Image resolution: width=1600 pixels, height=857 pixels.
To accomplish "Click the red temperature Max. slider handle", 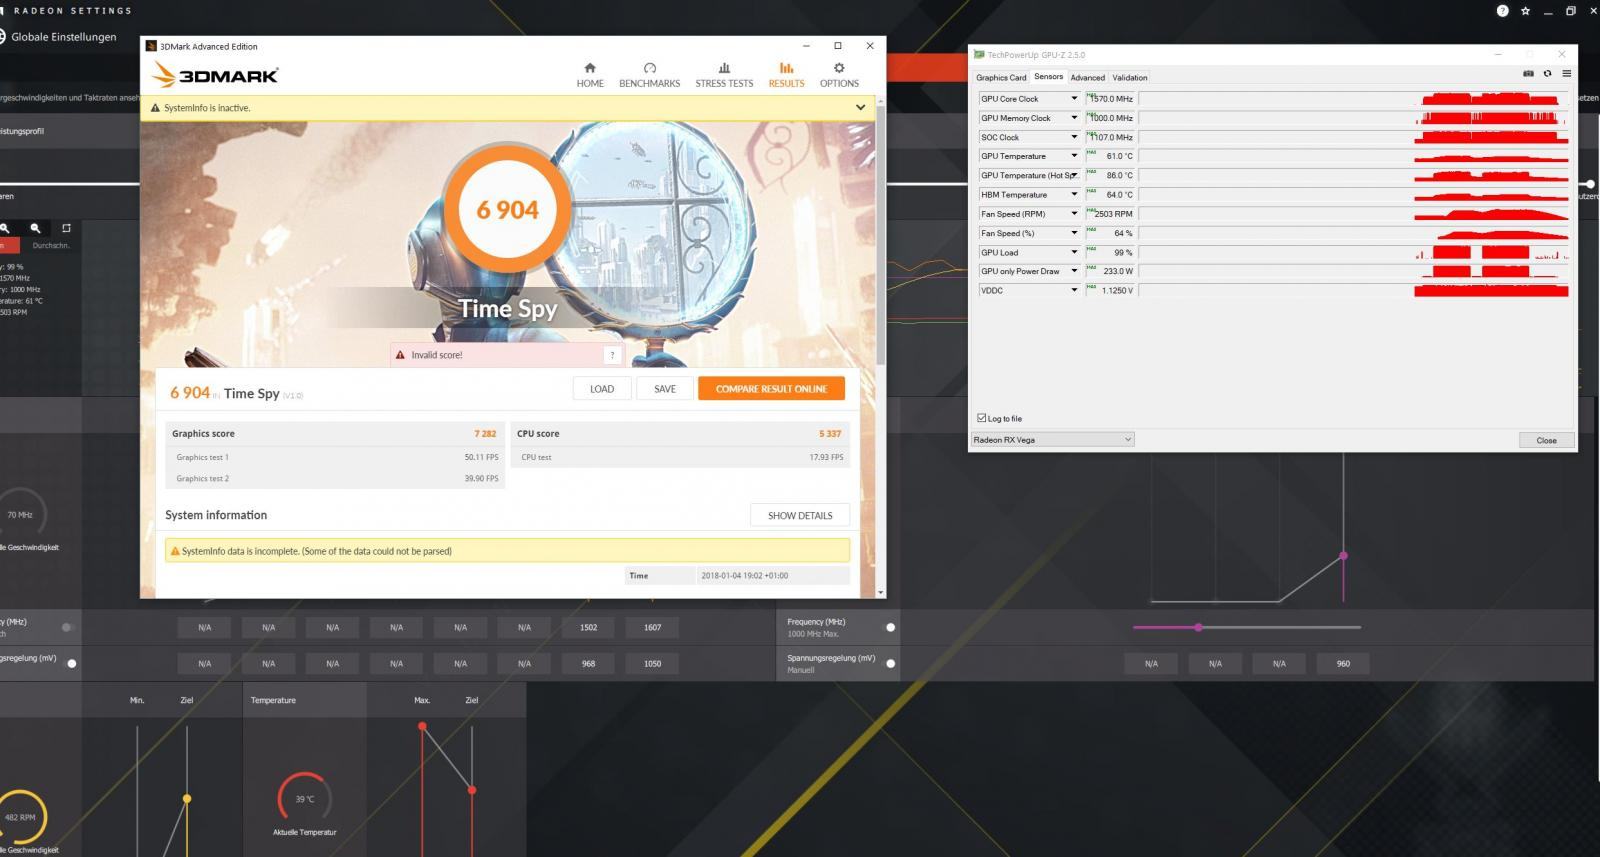I will pos(422,726).
